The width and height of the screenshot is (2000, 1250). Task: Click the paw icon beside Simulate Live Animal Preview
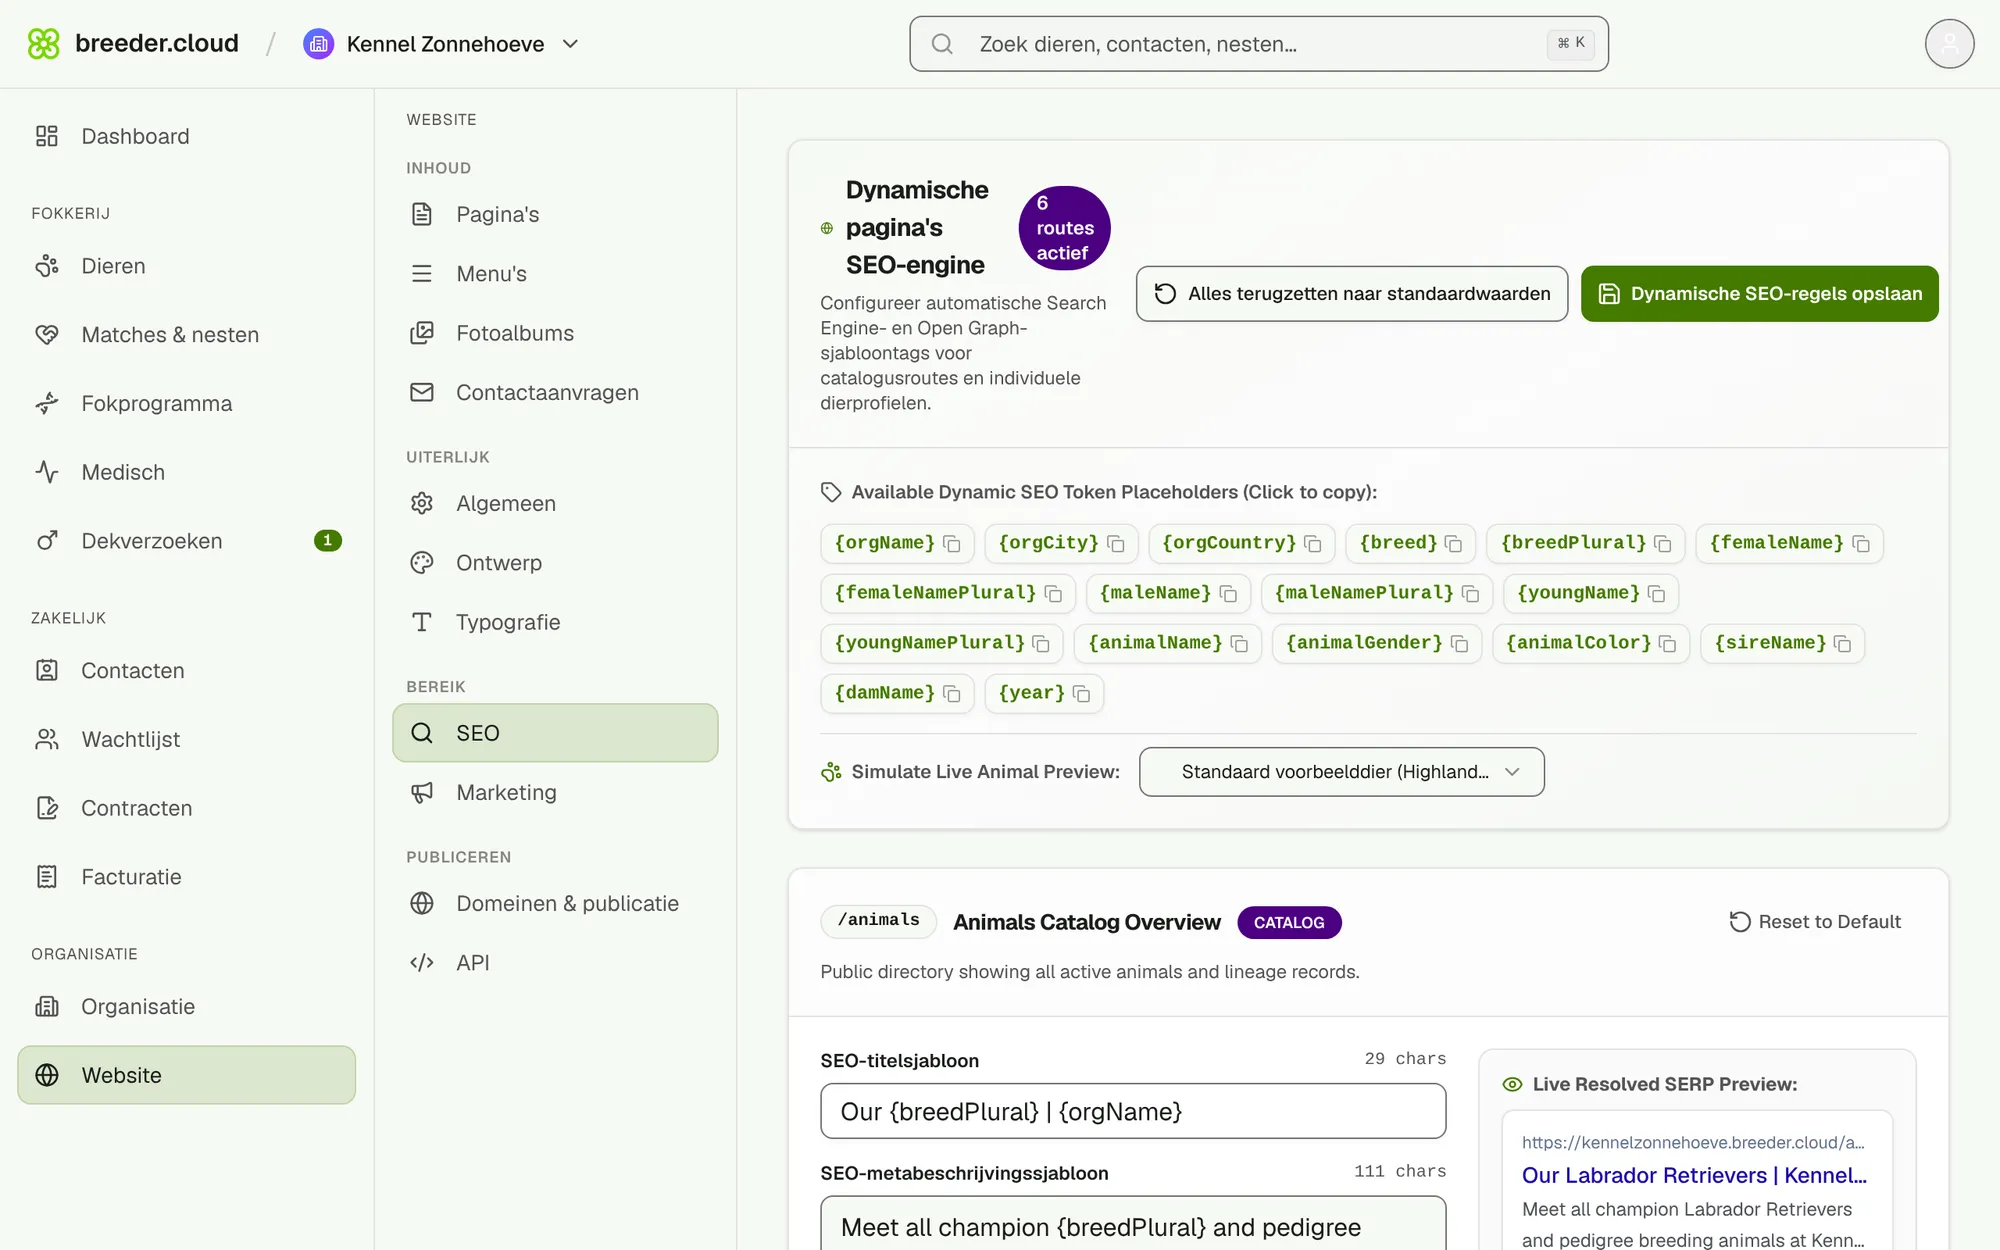pyautogui.click(x=831, y=772)
